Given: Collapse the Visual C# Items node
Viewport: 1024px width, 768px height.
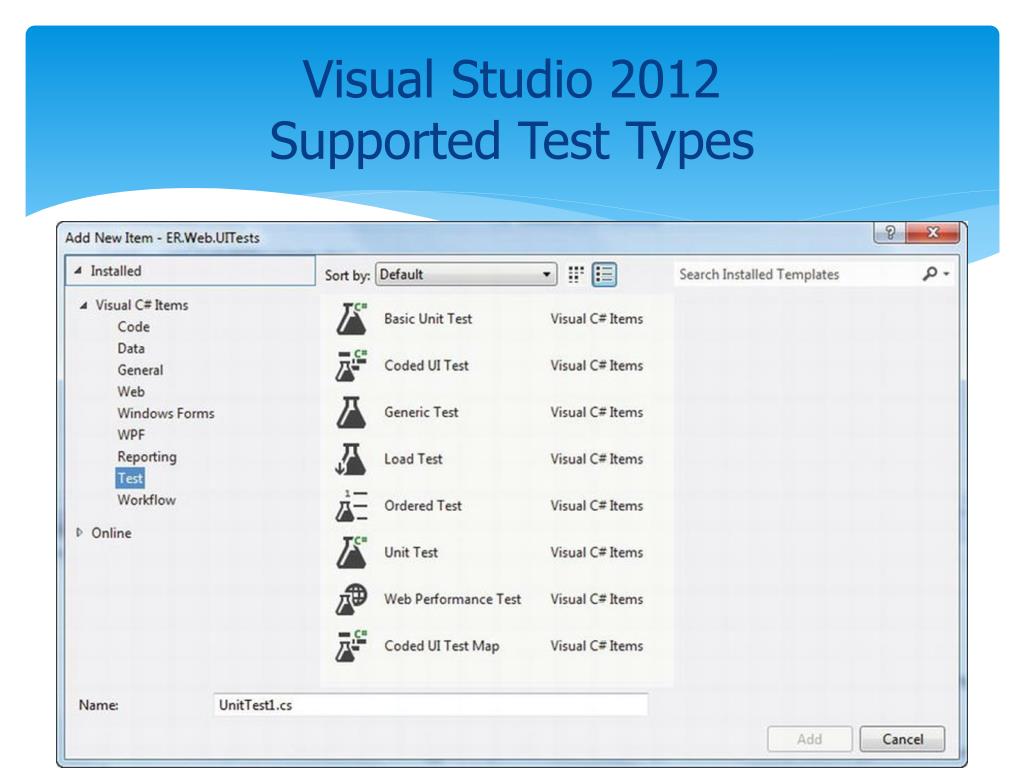Looking at the screenshot, I should (83, 305).
